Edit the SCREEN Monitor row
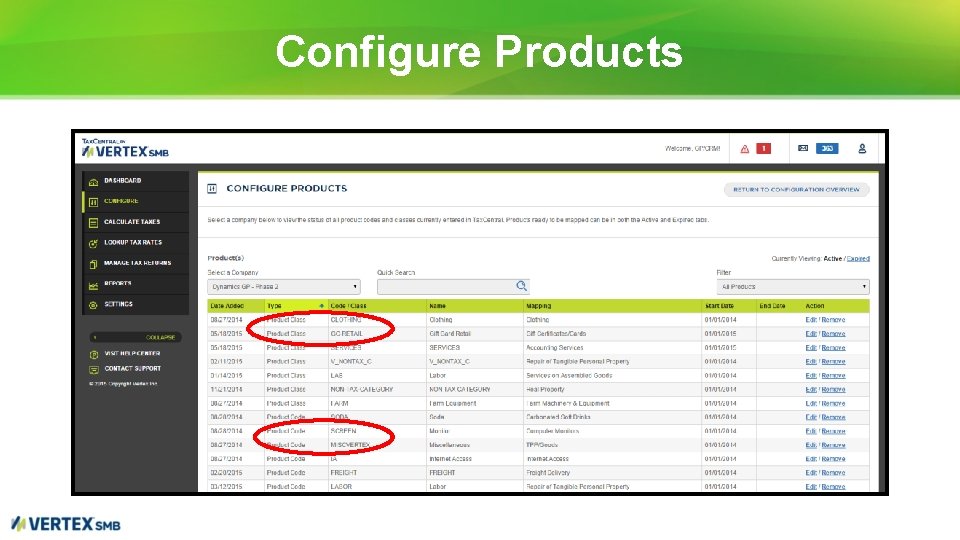Viewport: 960px width, 540px height. point(811,431)
